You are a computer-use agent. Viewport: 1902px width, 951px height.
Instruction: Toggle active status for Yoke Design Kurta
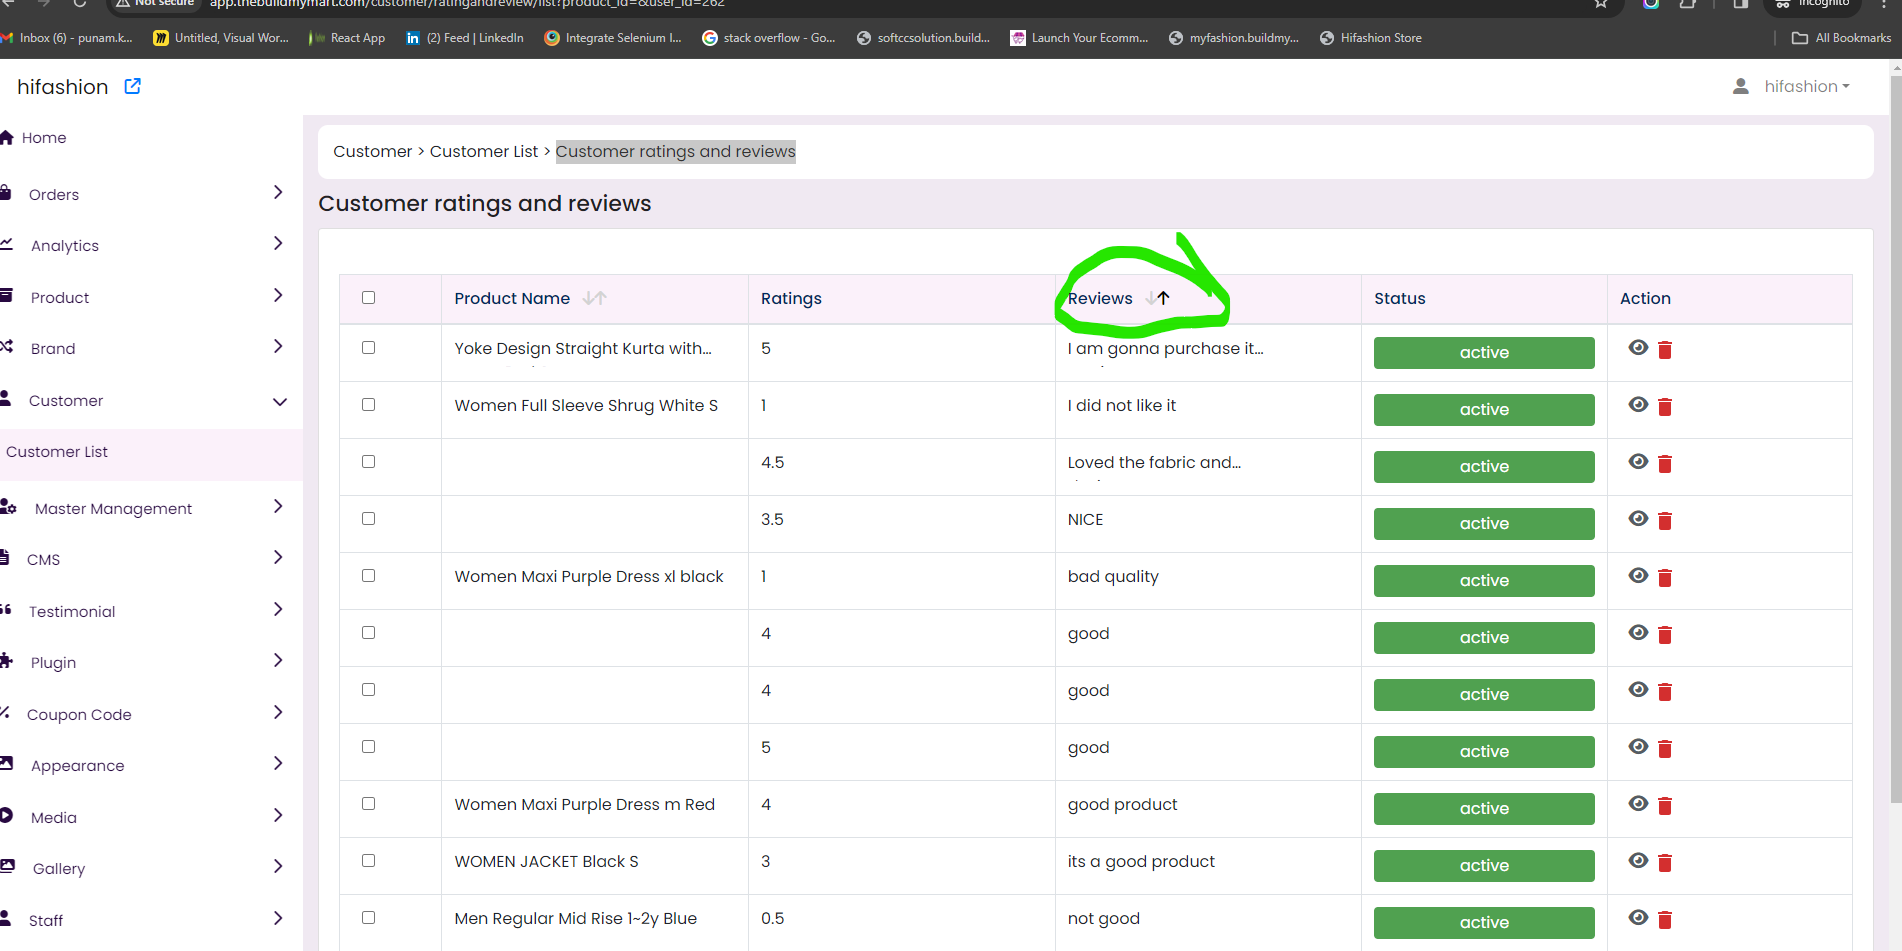tap(1484, 353)
